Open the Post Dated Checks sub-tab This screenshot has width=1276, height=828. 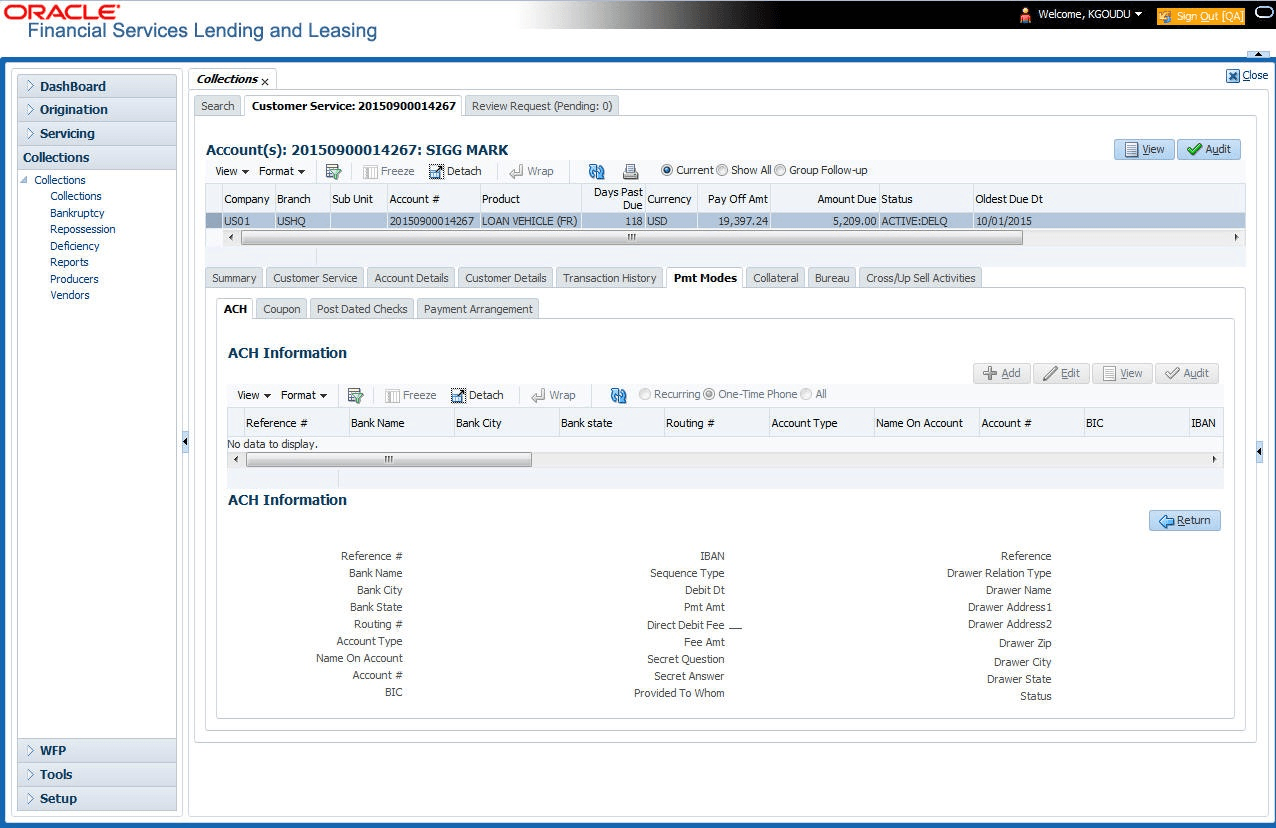[x=362, y=309]
